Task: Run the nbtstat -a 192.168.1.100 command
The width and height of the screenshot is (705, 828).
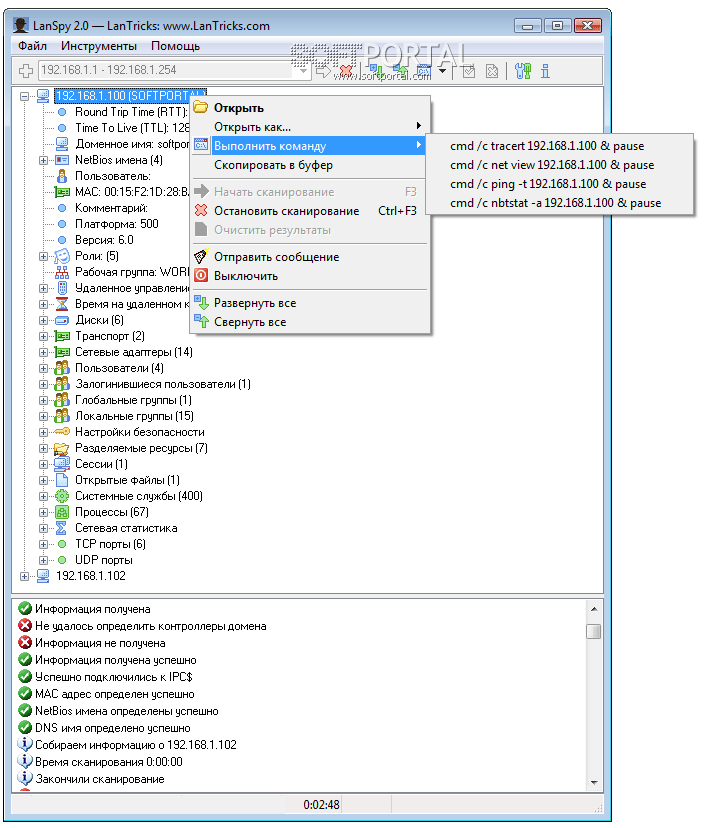Action: 559,203
